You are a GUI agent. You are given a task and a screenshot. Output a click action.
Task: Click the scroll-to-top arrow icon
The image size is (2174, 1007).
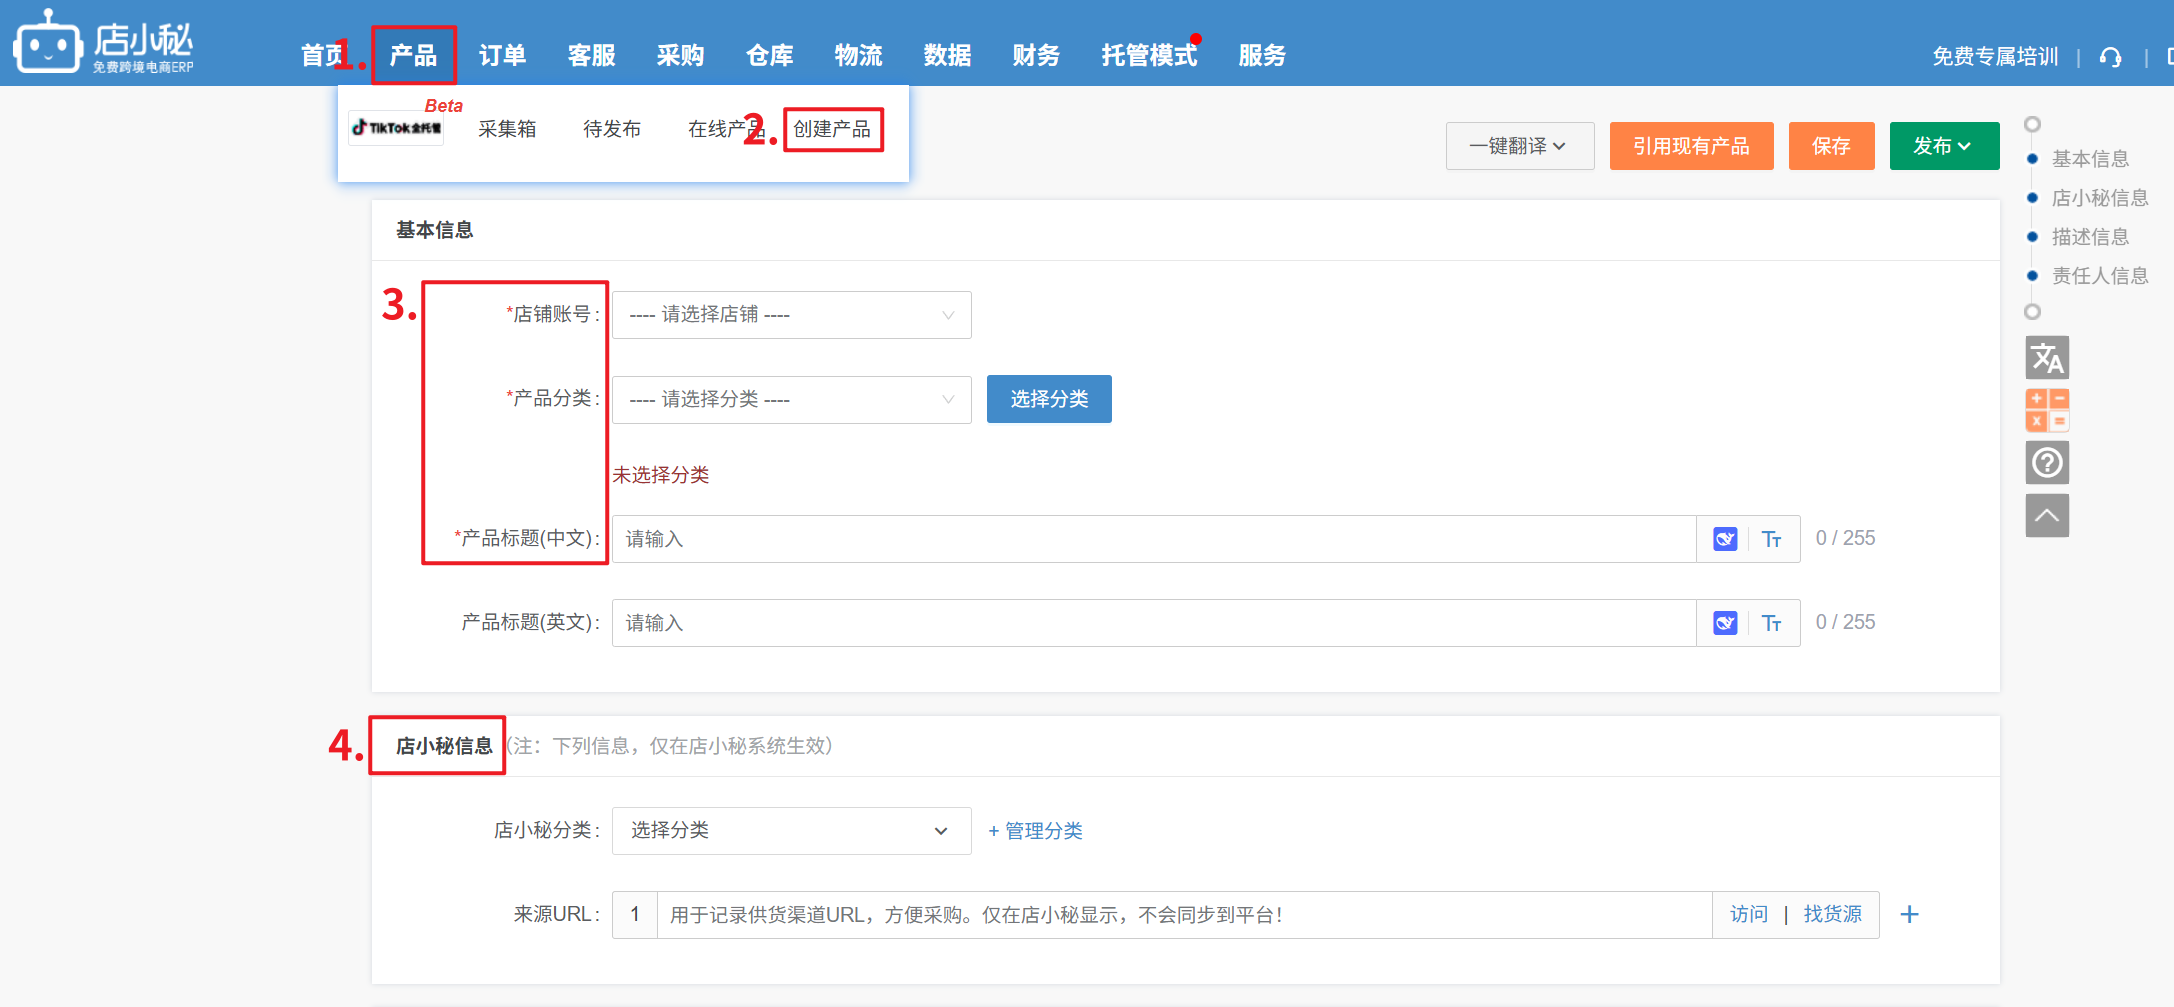pyautogui.click(x=2046, y=516)
